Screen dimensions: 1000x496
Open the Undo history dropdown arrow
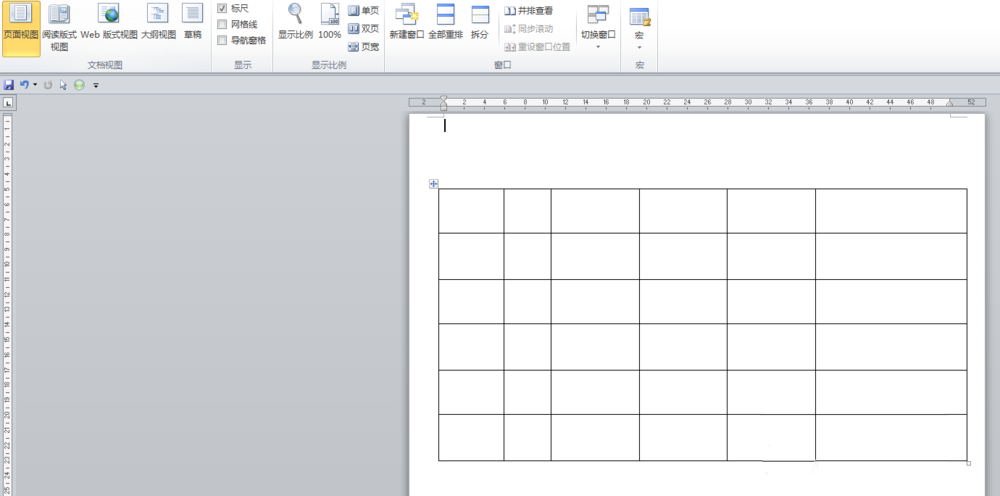pyautogui.click(x=35, y=85)
